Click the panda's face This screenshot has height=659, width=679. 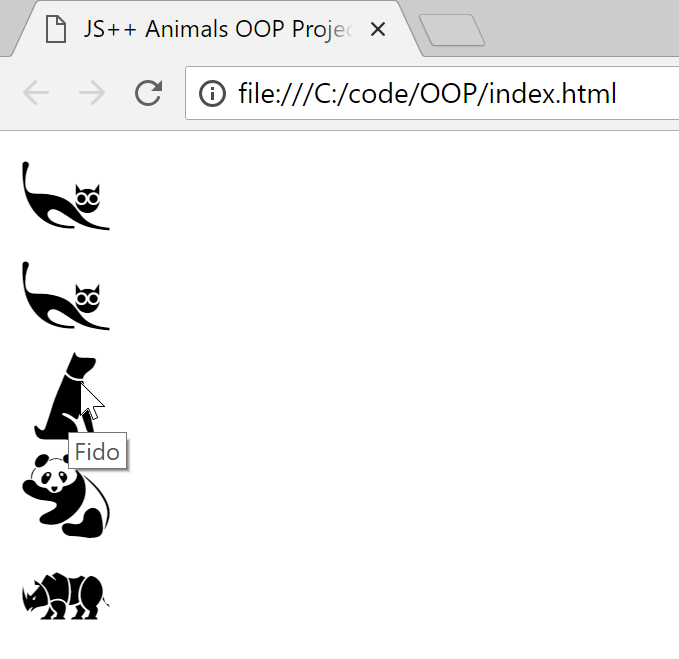click(53, 478)
